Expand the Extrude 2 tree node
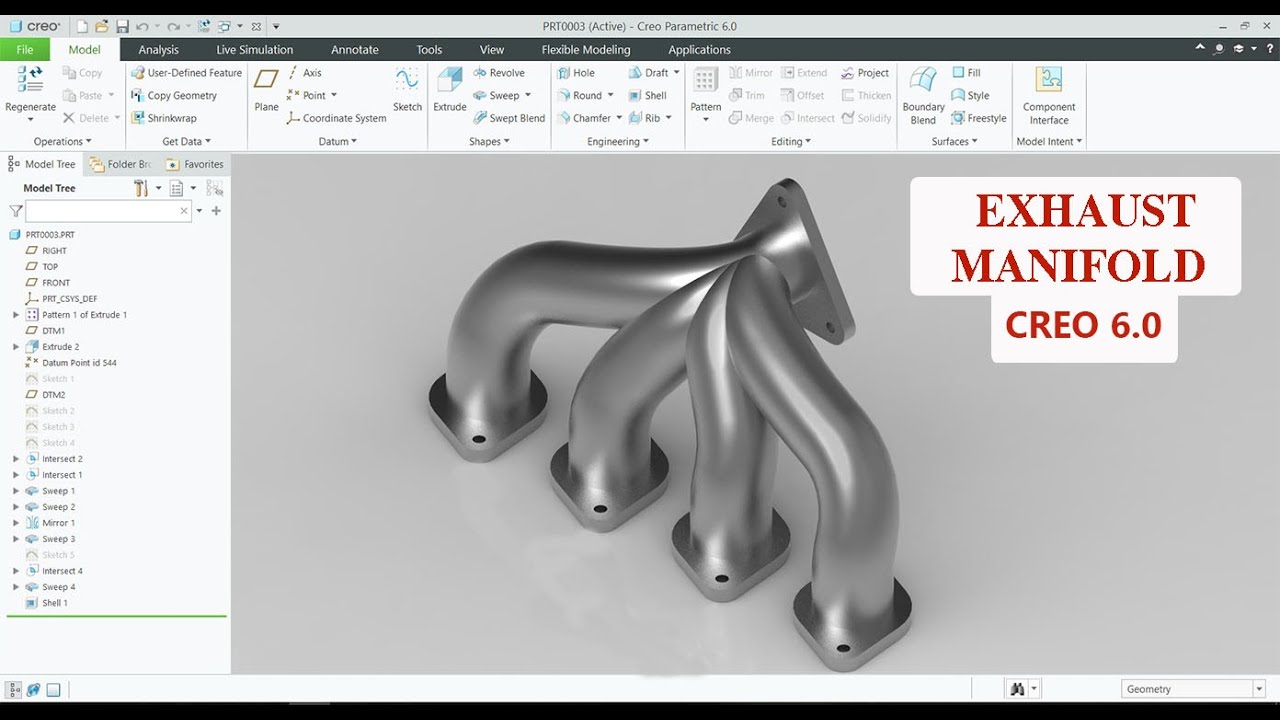This screenshot has height=720, width=1280. (x=16, y=347)
